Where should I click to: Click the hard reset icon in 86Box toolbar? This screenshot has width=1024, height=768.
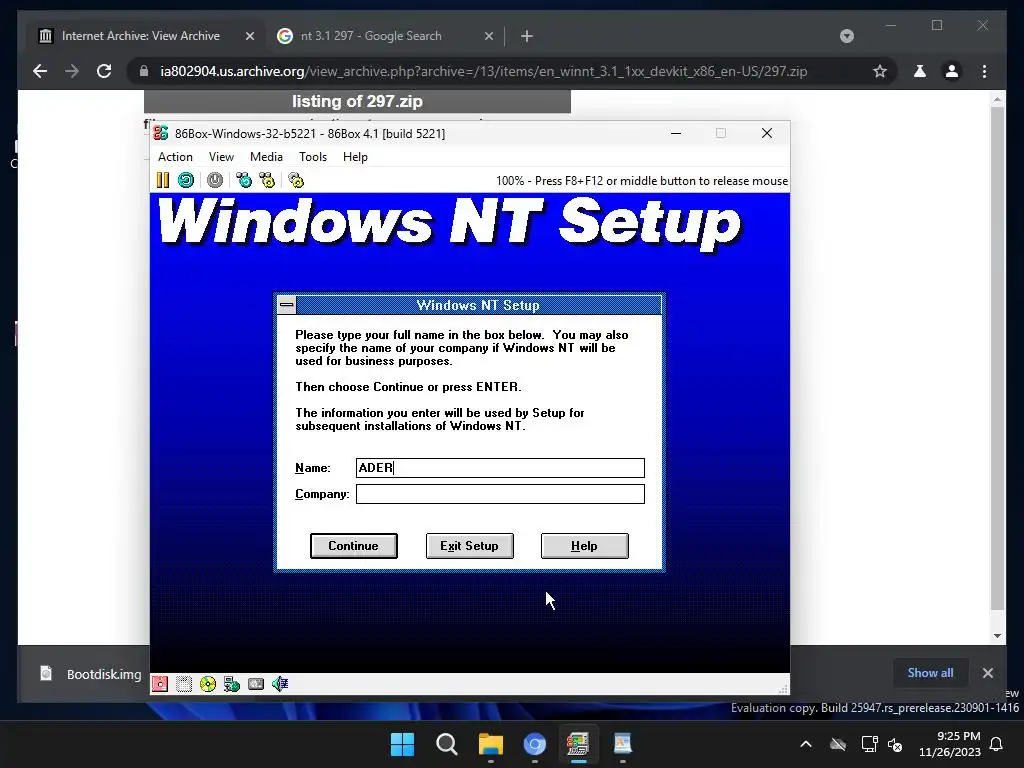tap(186, 180)
